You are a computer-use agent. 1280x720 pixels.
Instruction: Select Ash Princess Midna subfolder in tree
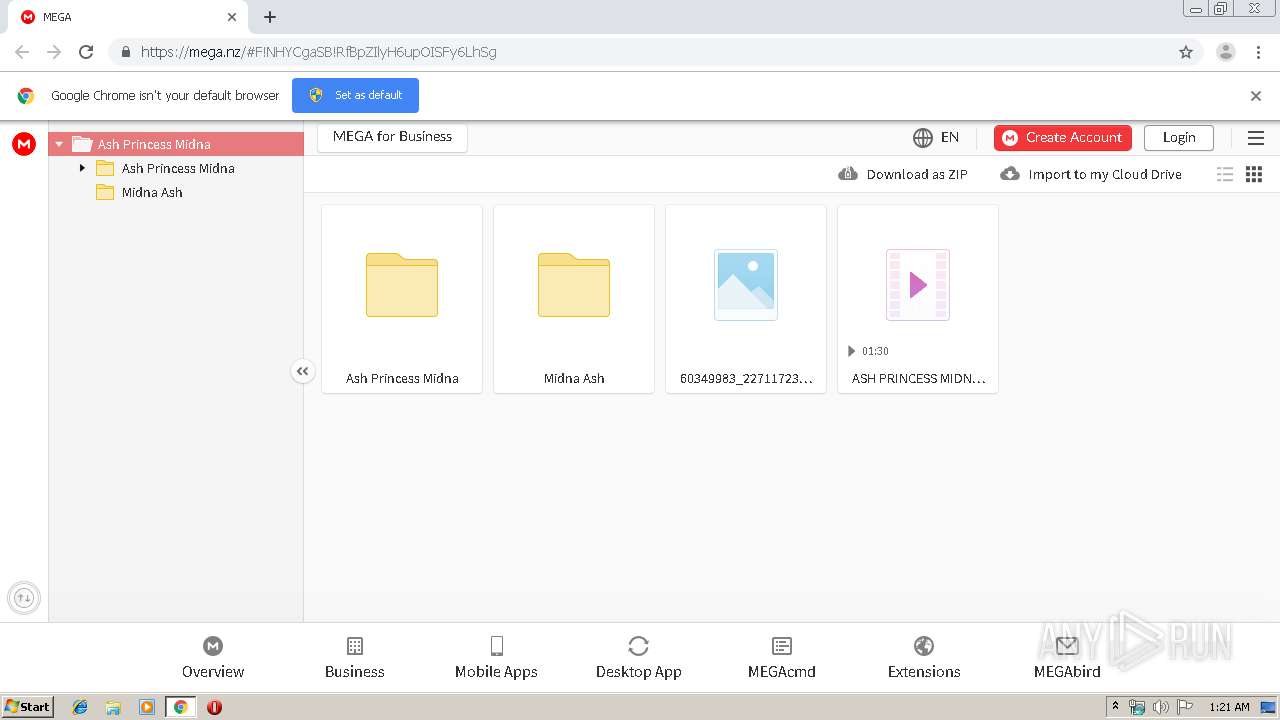pyautogui.click(x=178, y=168)
